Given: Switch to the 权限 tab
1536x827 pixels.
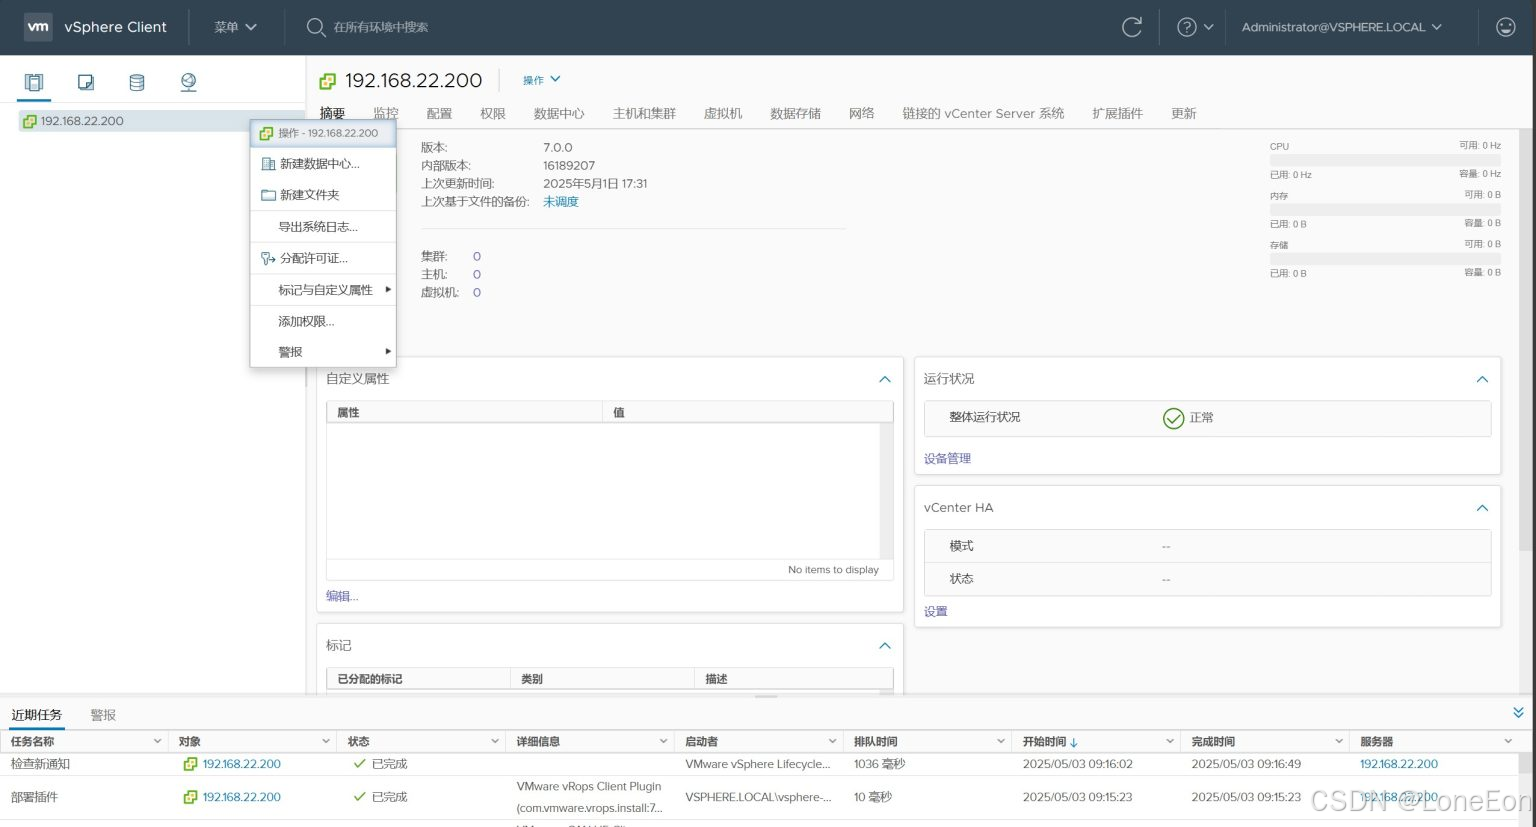Looking at the screenshot, I should pyautogui.click(x=493, y=114).
